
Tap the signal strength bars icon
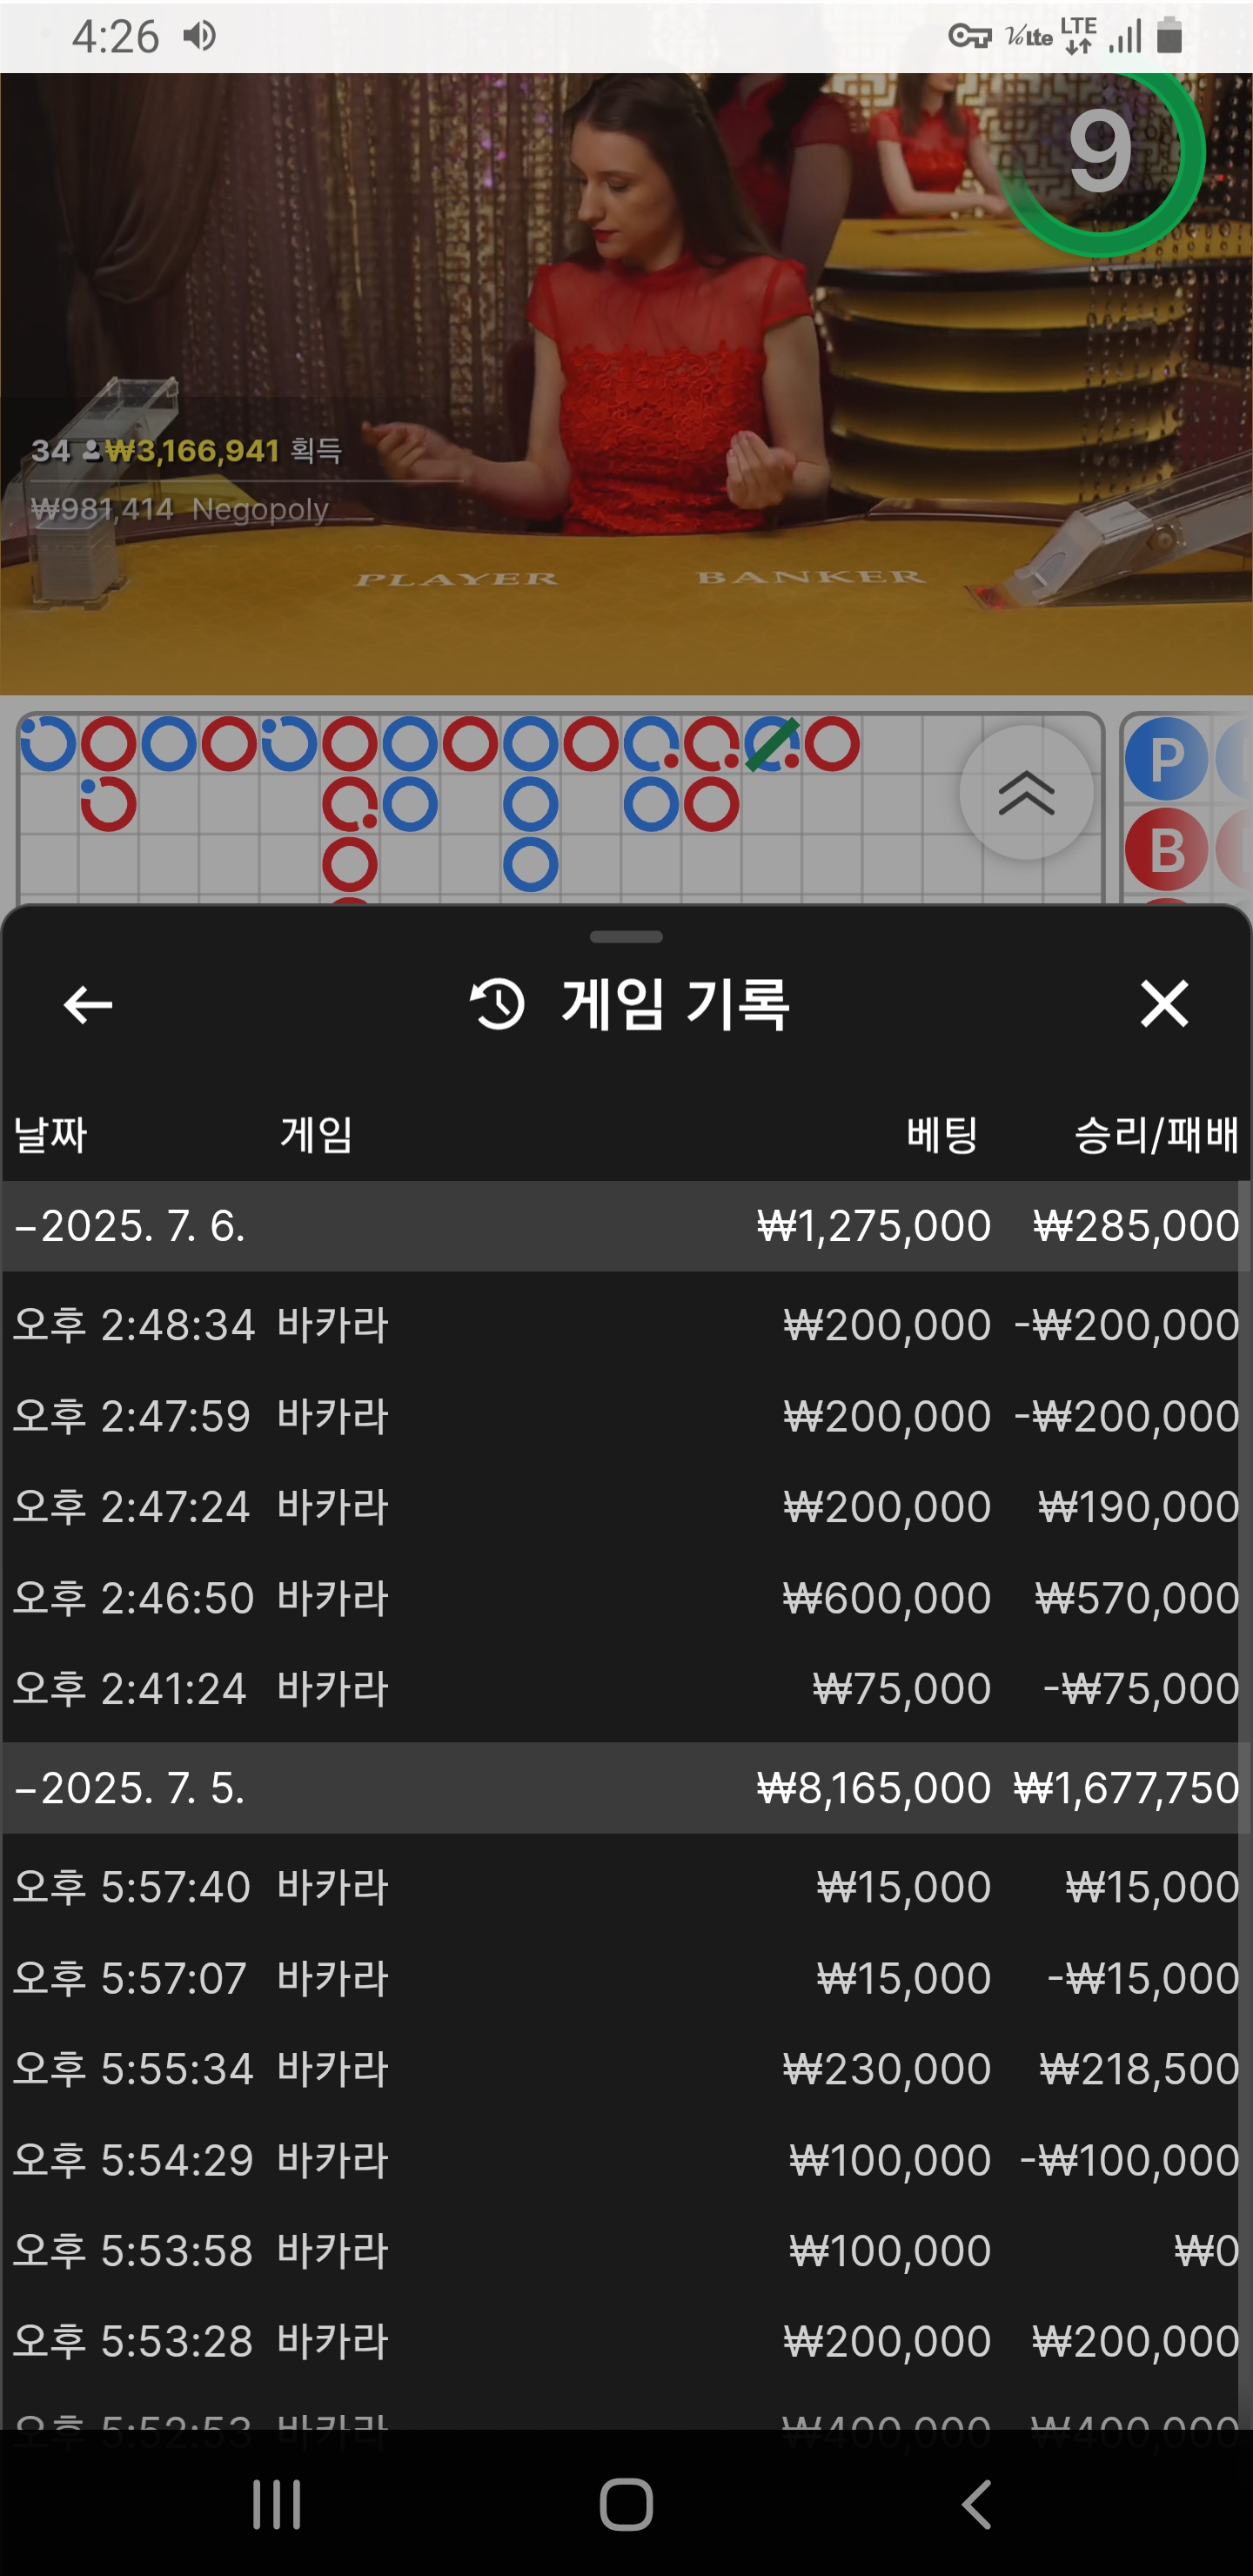(1125, 38)
